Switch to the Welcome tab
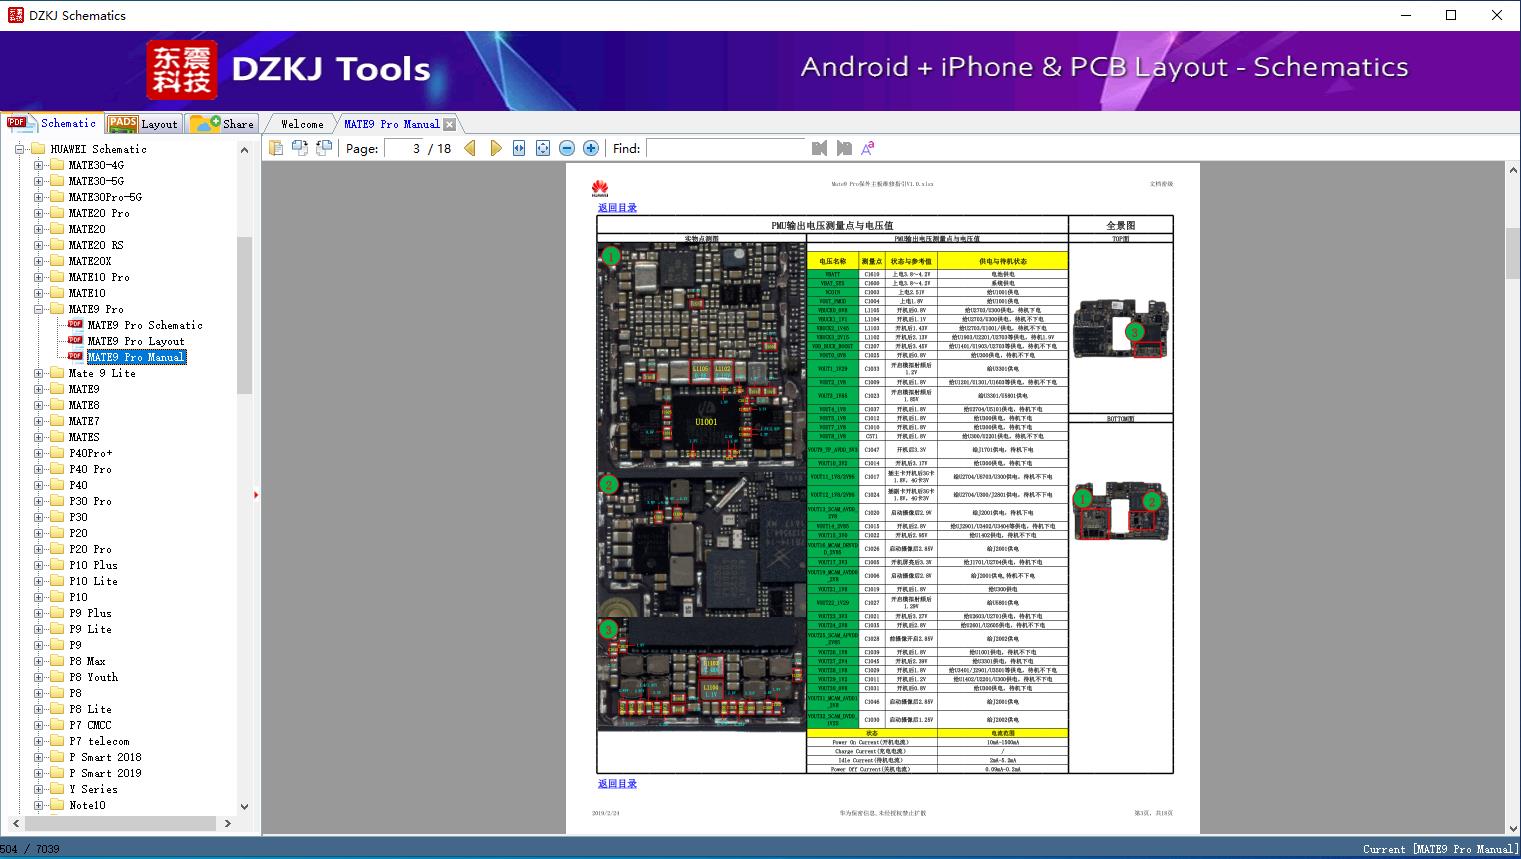 pyautogui.click(x=301, y=124)
